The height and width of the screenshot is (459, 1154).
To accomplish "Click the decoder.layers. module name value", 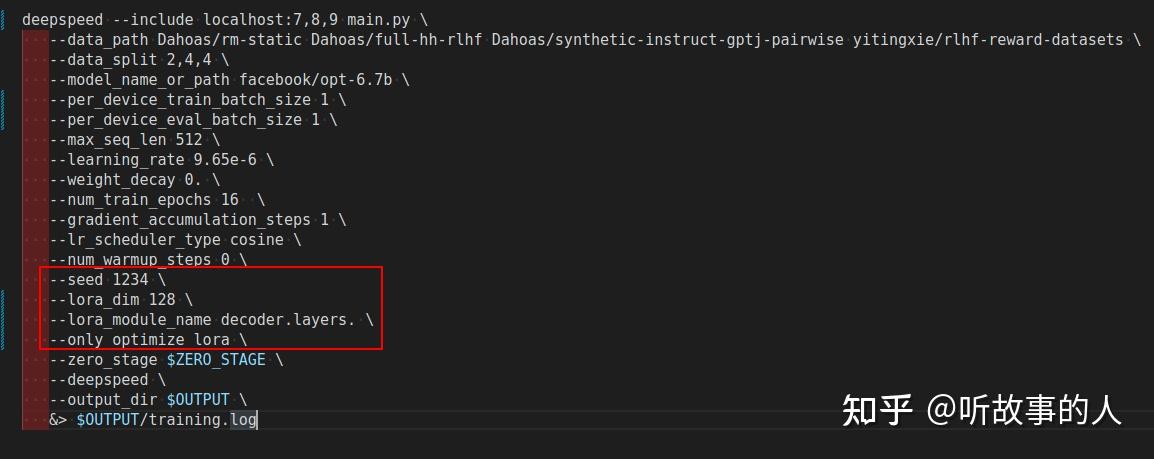I will point(288,319).
